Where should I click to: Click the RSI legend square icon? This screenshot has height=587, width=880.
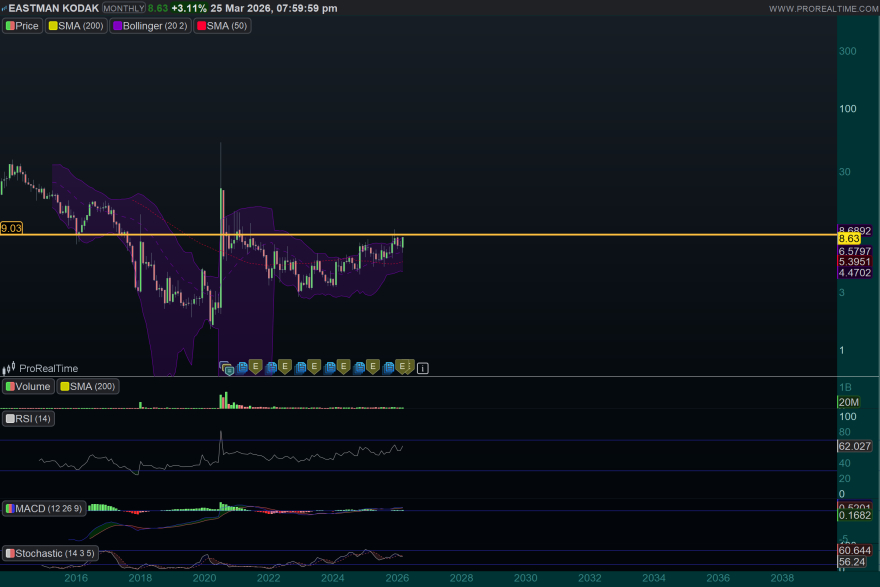(10, 419)
